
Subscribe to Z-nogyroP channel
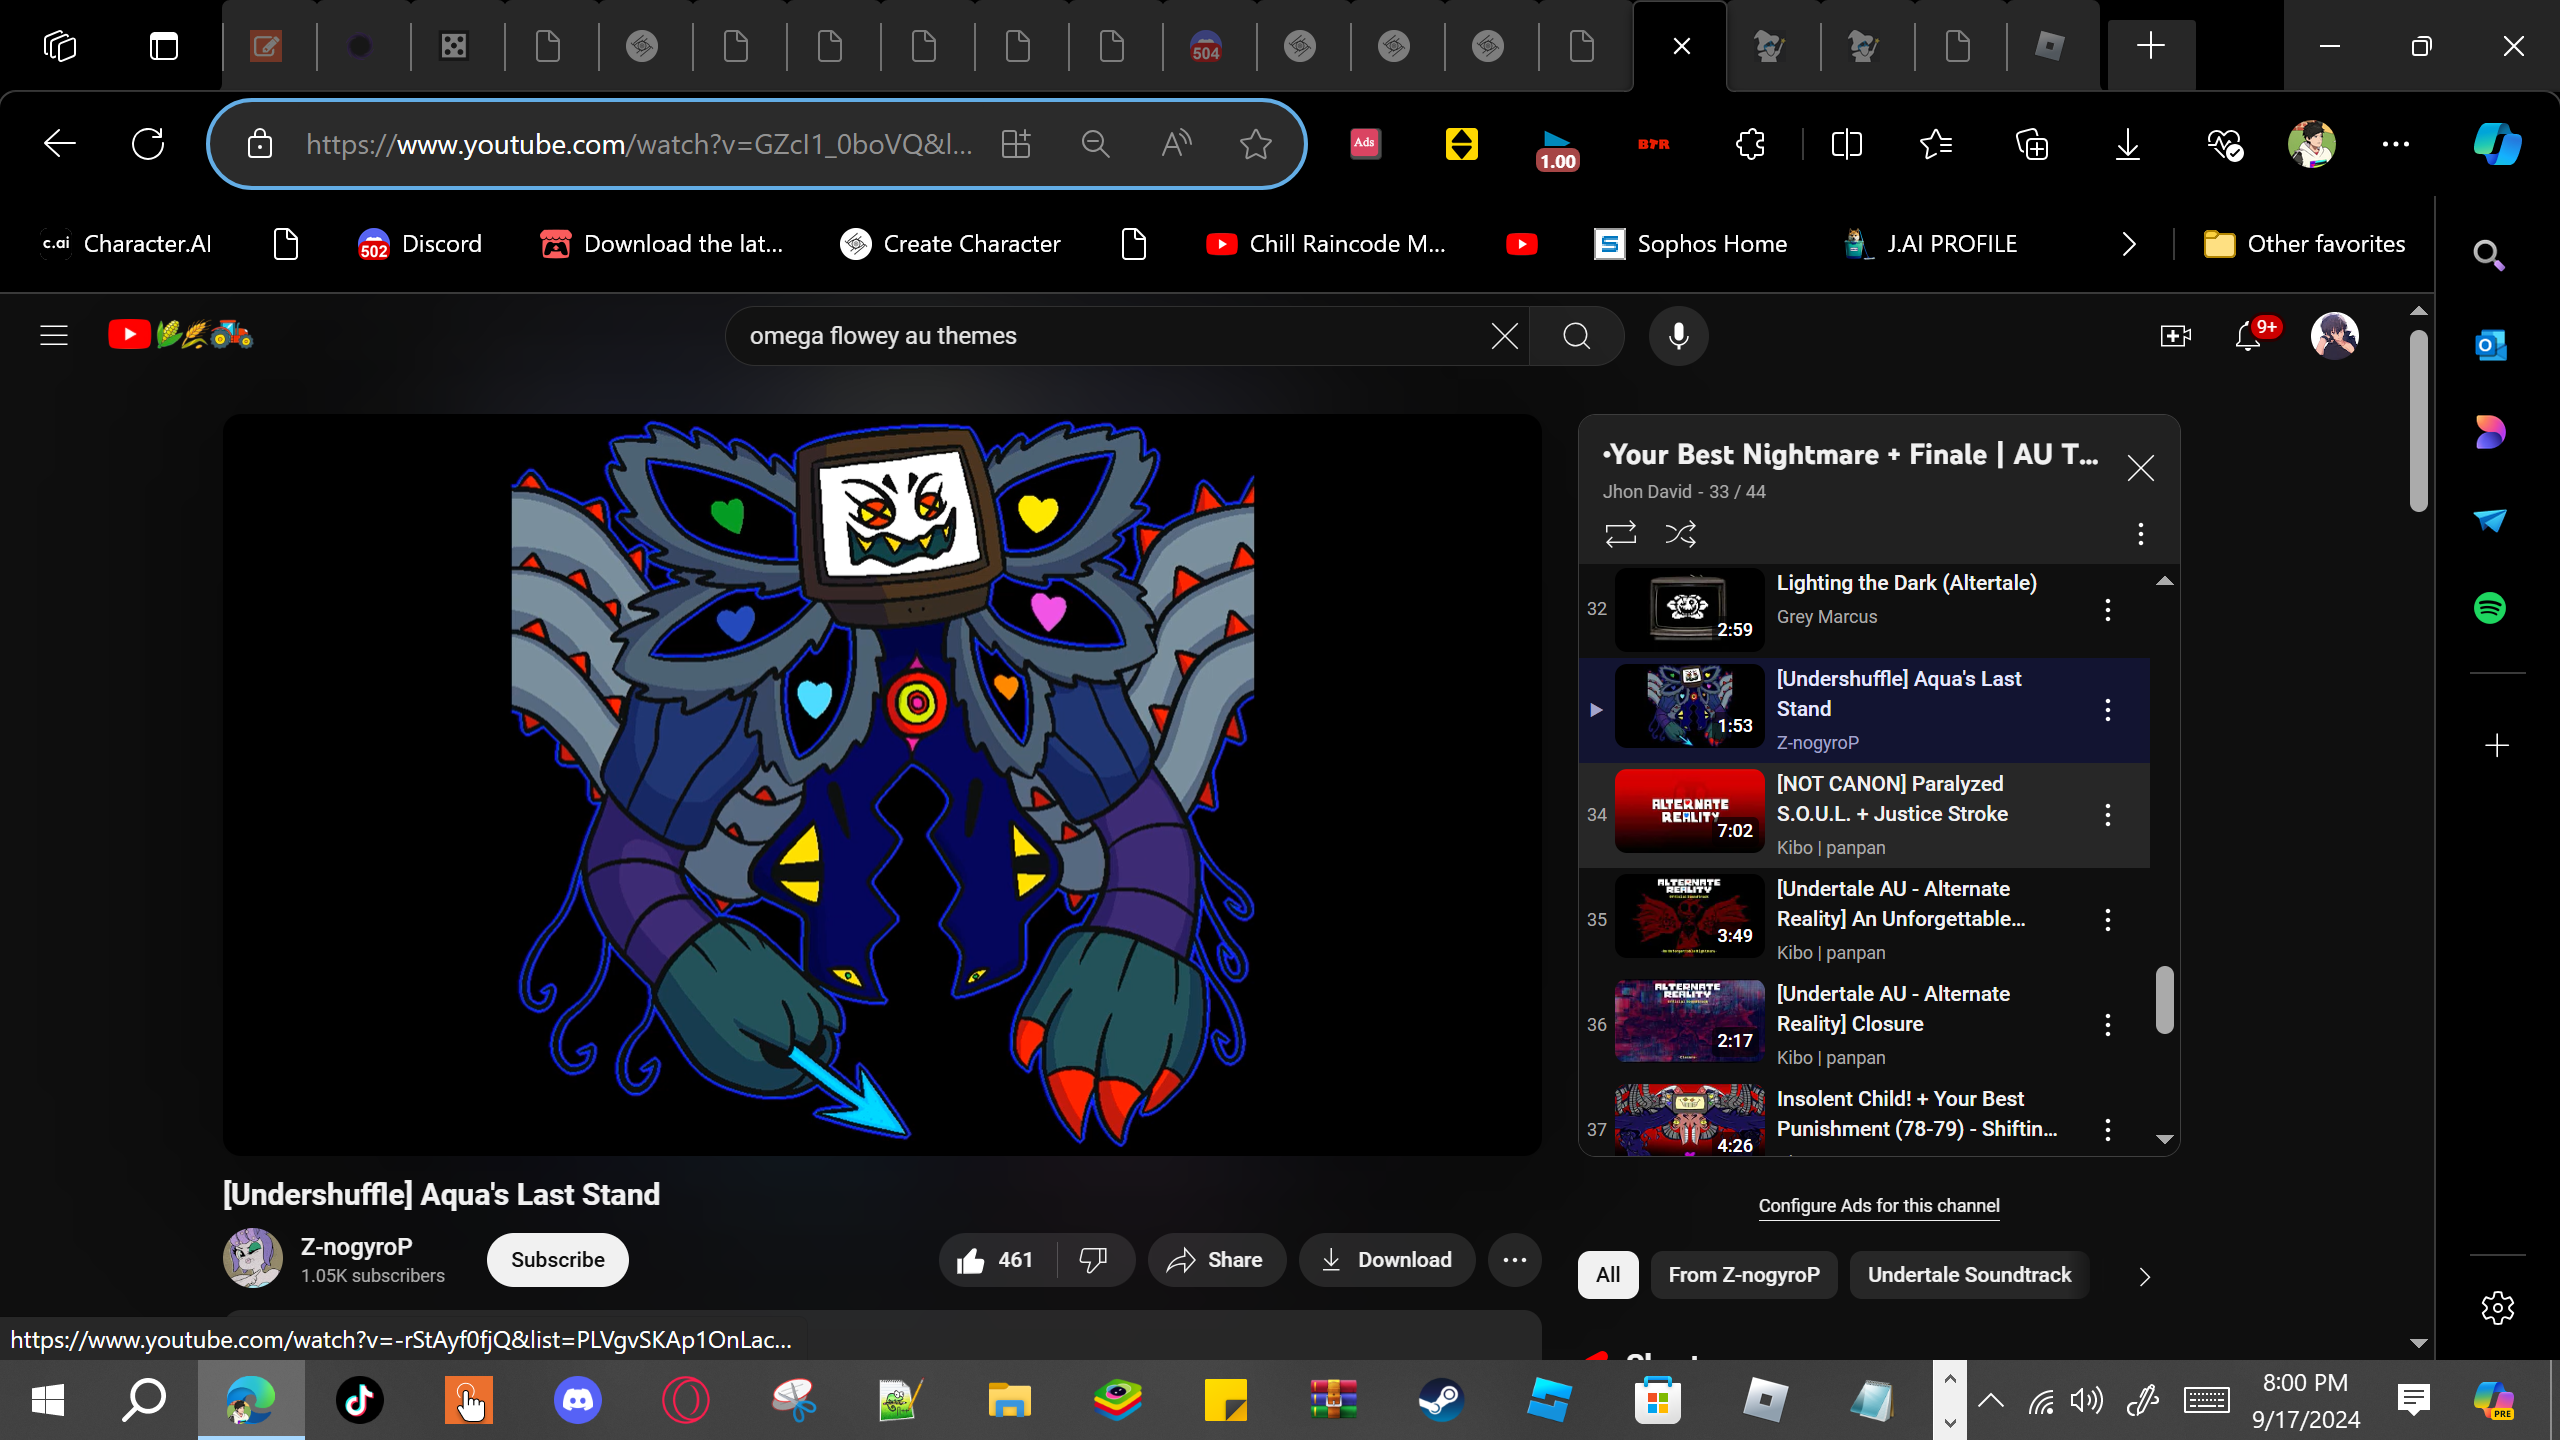point(557,1260)
